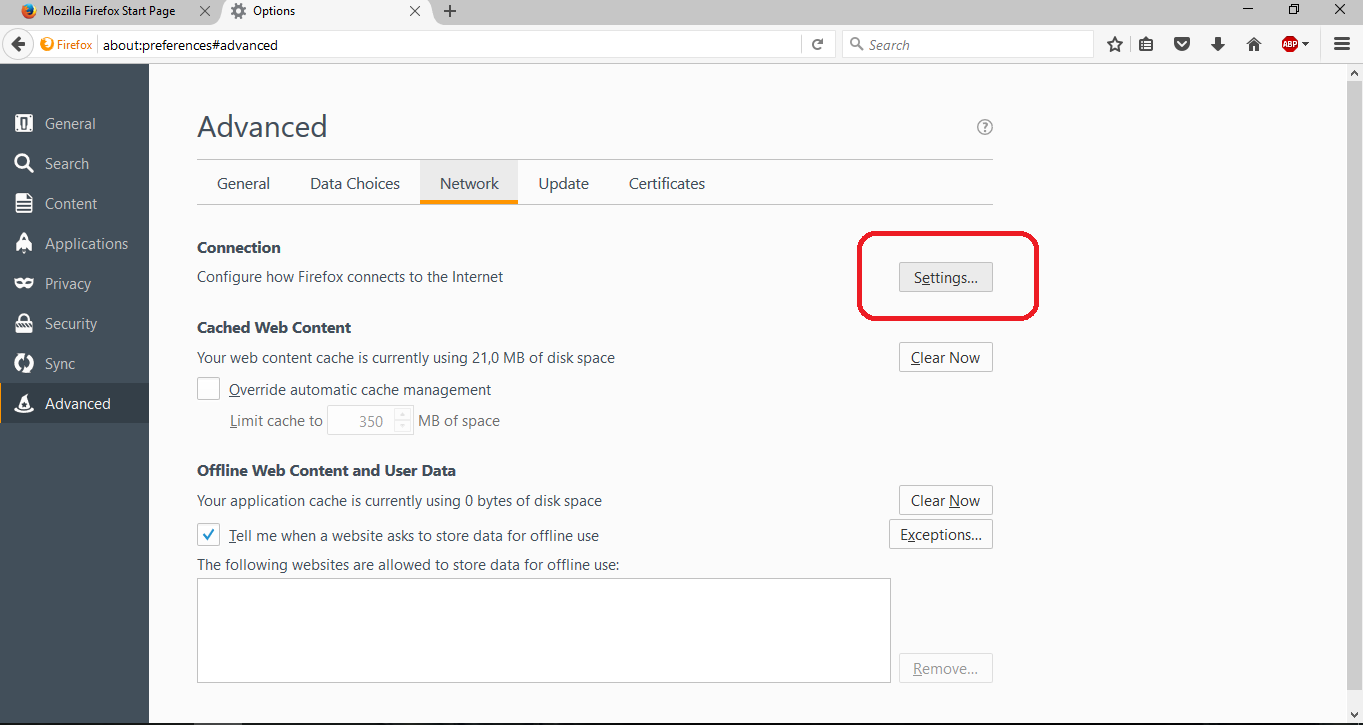The image size is (1363, 725).
Task: Open Connection Settings button
Action: click(x=946, y=277)
